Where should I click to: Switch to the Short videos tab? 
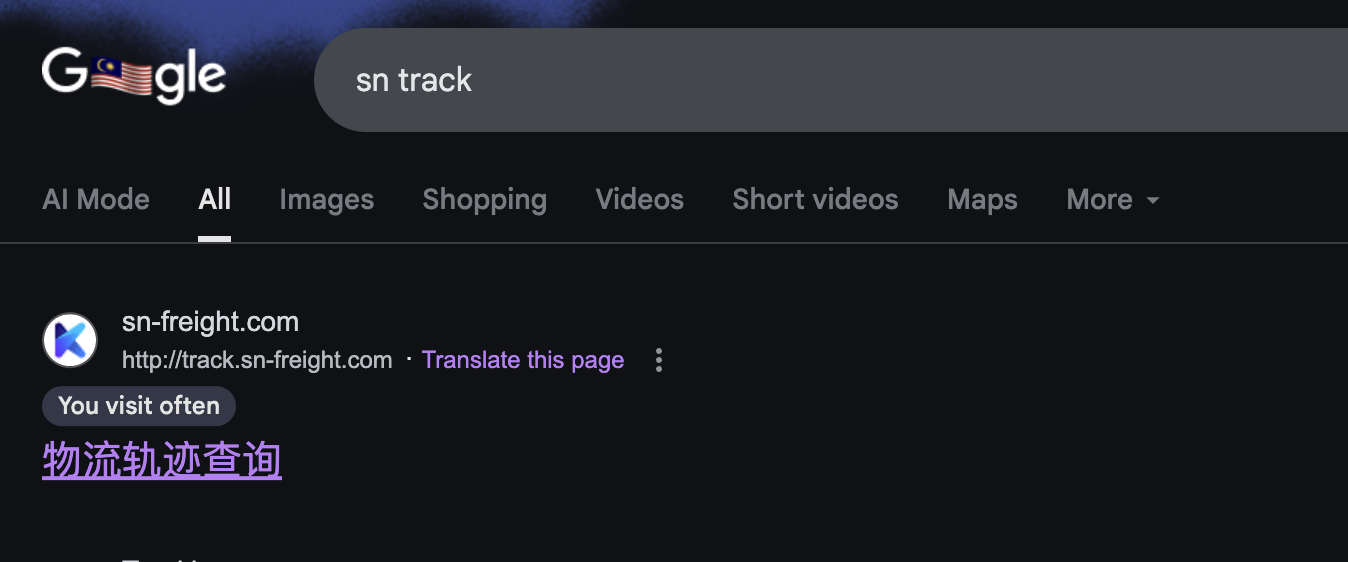[816, 200]
